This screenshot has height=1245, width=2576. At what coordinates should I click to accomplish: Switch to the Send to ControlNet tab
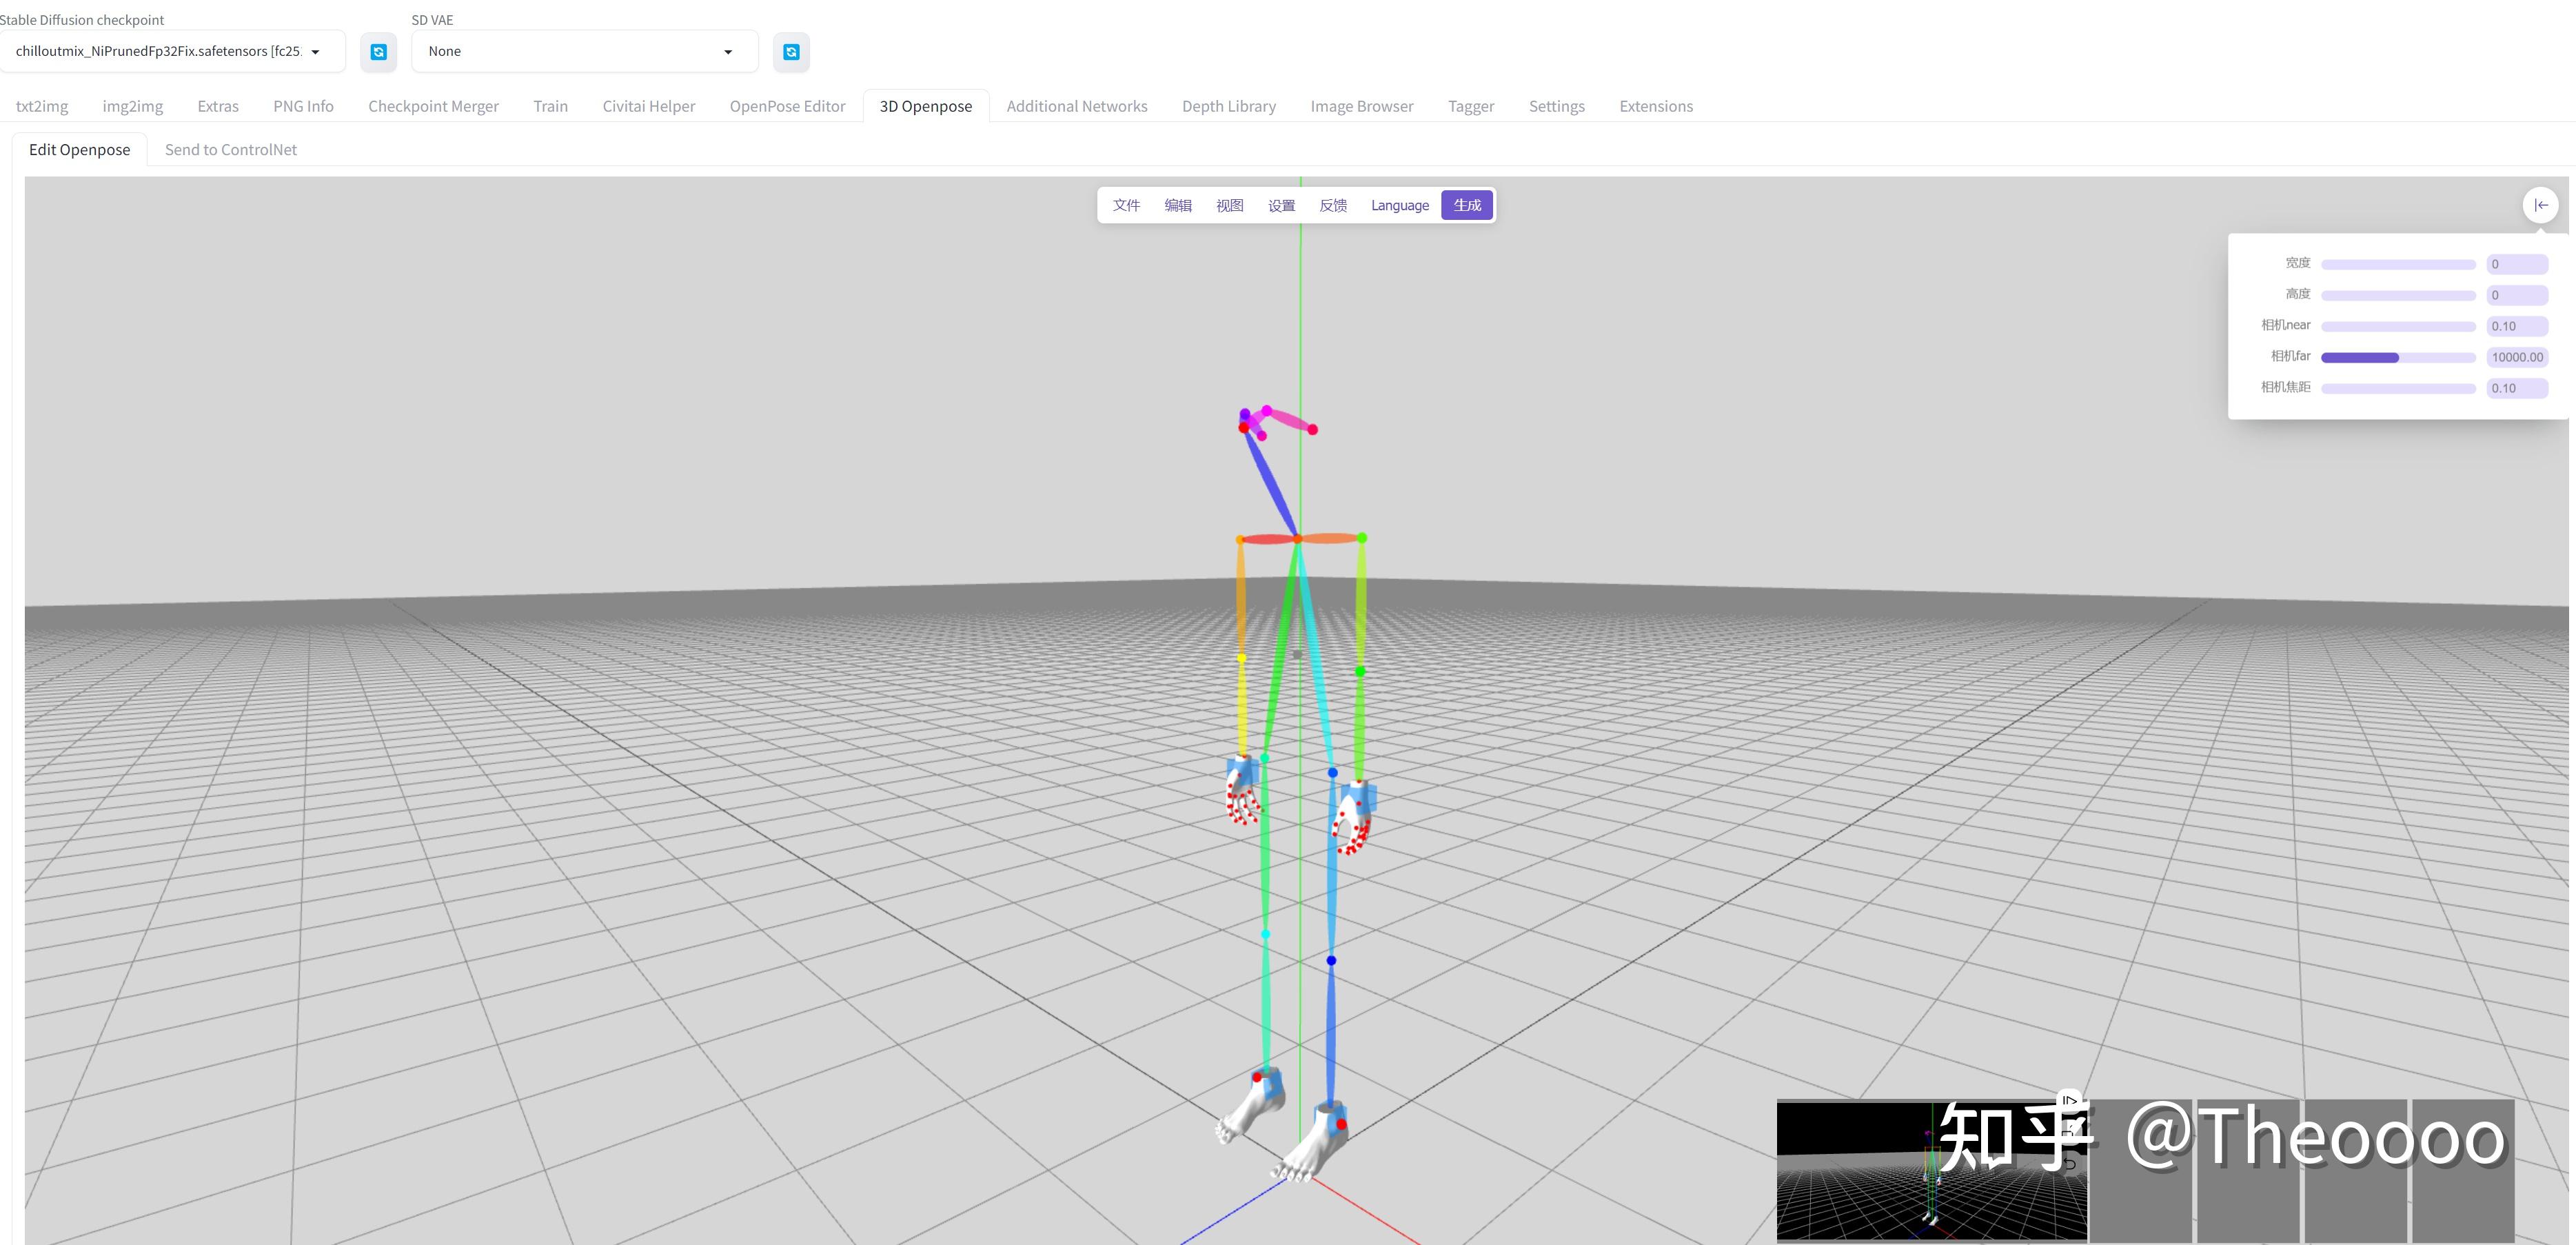pyautogui.click(x=230, y=150)
